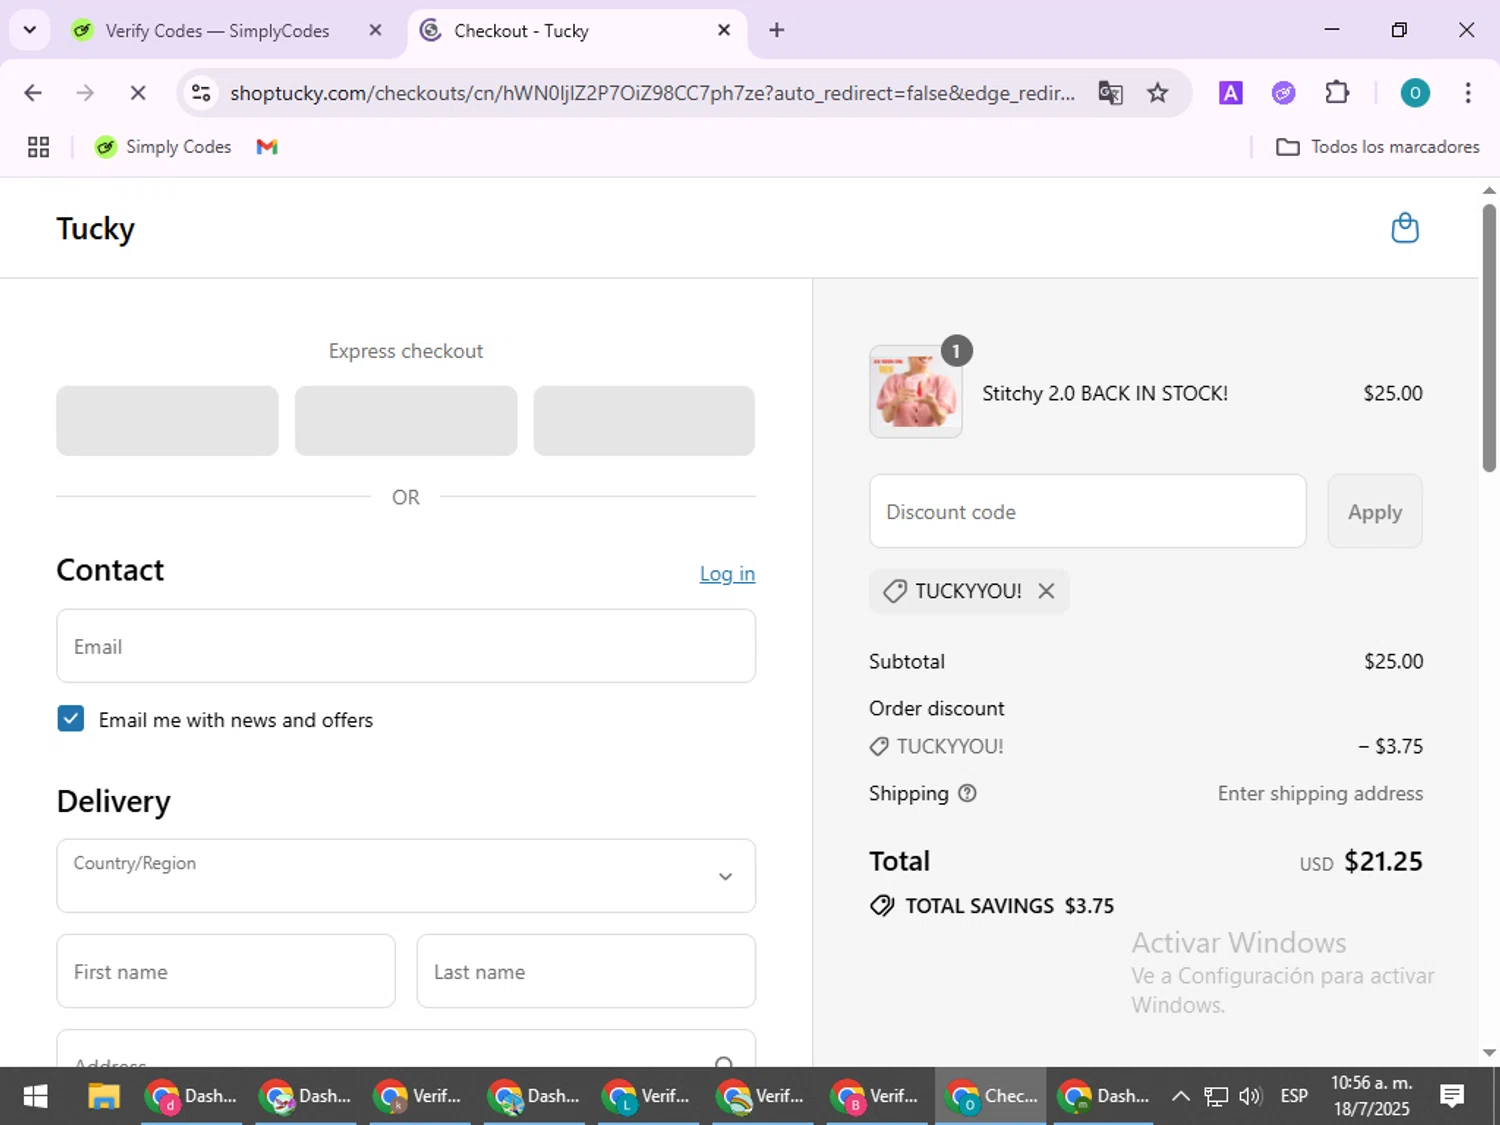Click the Log in link

point(727,574)
